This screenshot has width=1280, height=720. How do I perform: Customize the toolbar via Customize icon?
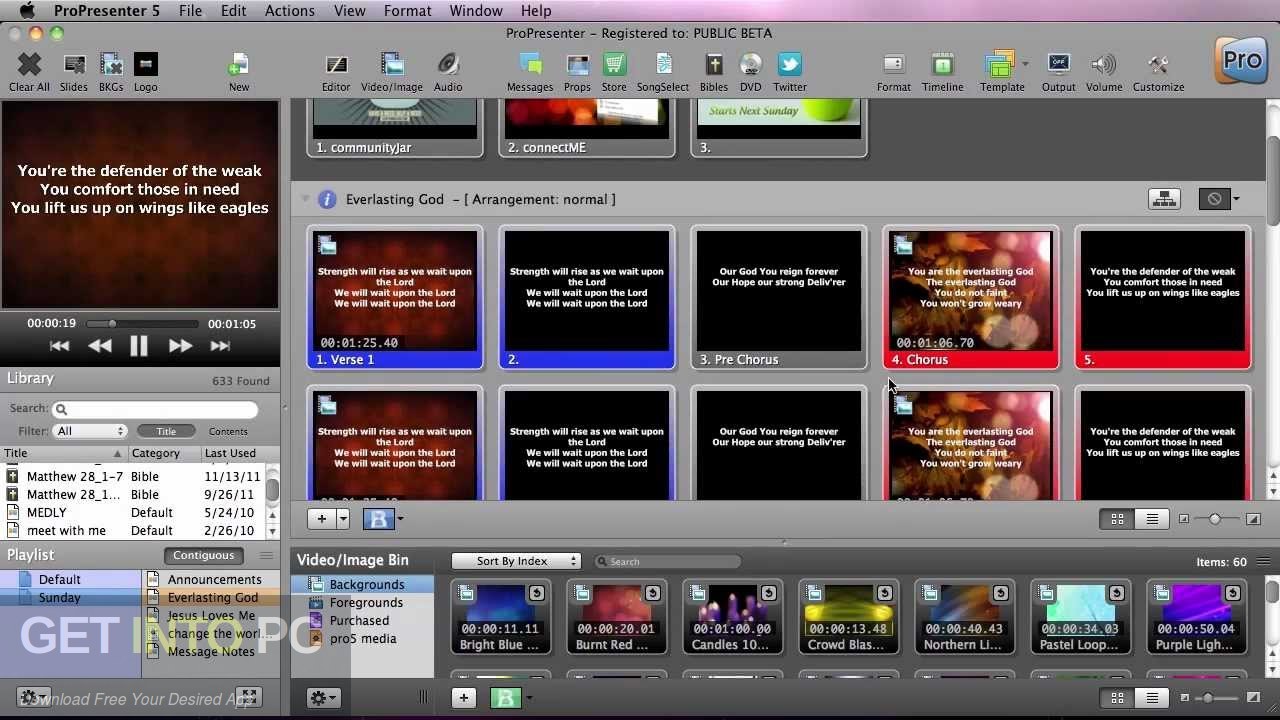pos(1158,65)
